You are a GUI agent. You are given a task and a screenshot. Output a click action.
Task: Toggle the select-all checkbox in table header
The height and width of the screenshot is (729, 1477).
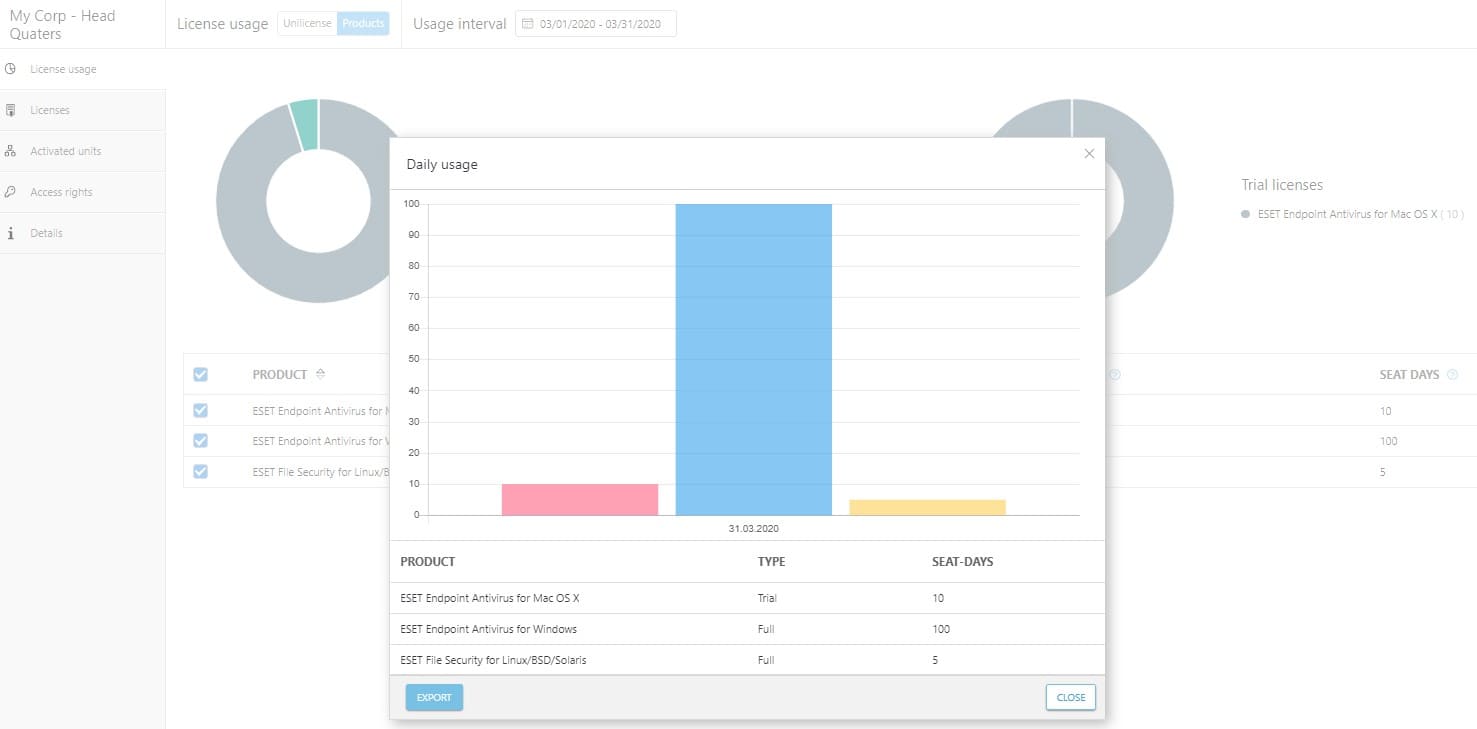click(200, 374)
